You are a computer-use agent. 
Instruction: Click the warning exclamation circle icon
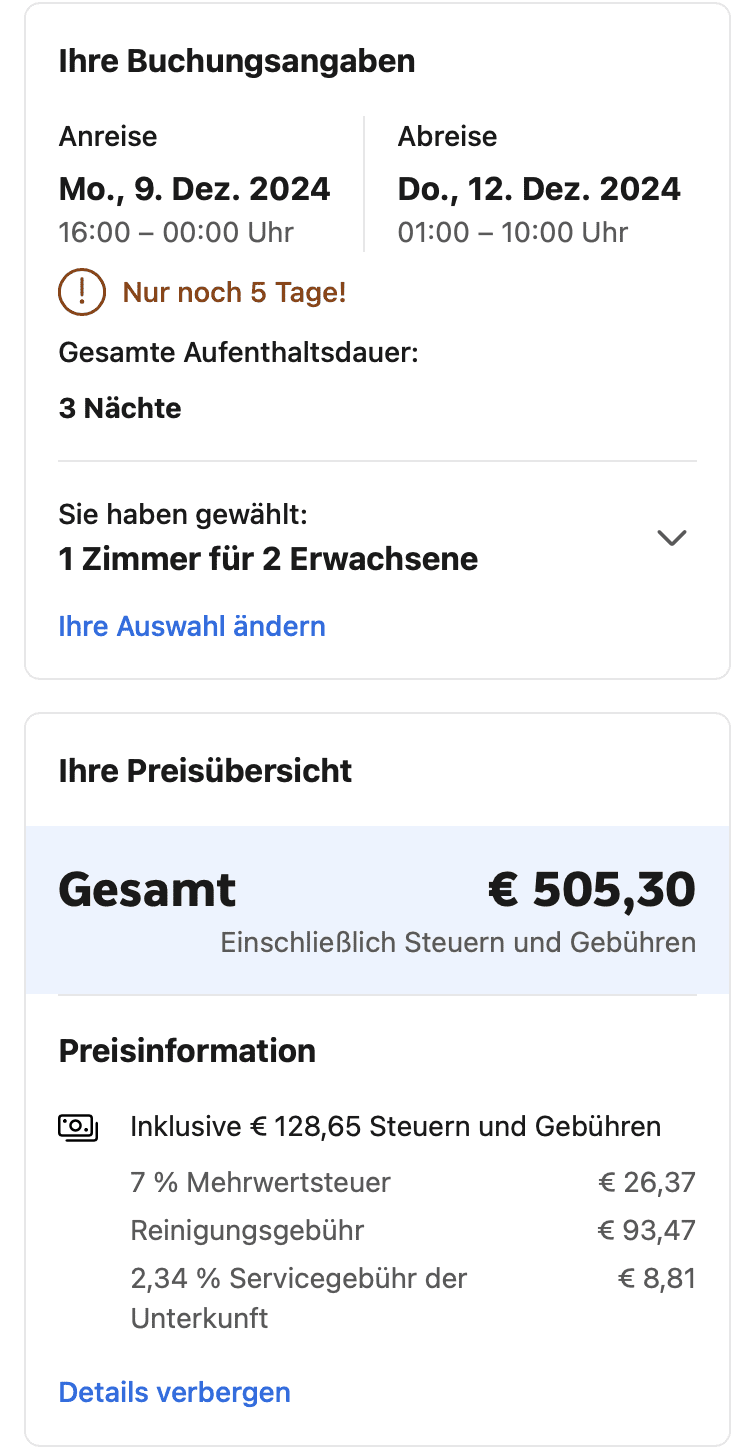[82, 293]
